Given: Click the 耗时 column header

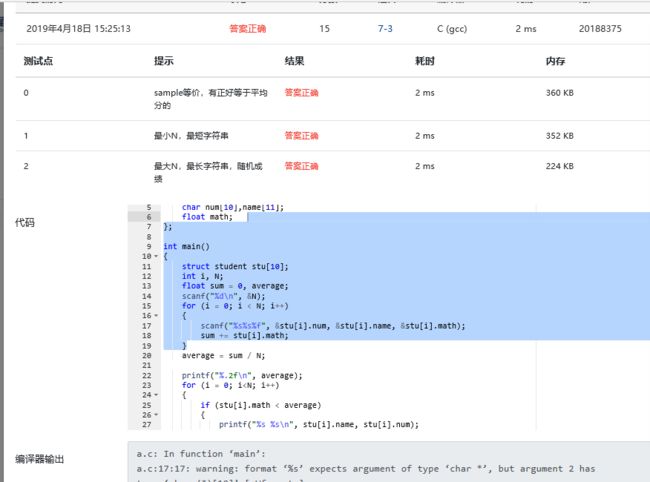Looking at the screenshot, I should (425, 61).
